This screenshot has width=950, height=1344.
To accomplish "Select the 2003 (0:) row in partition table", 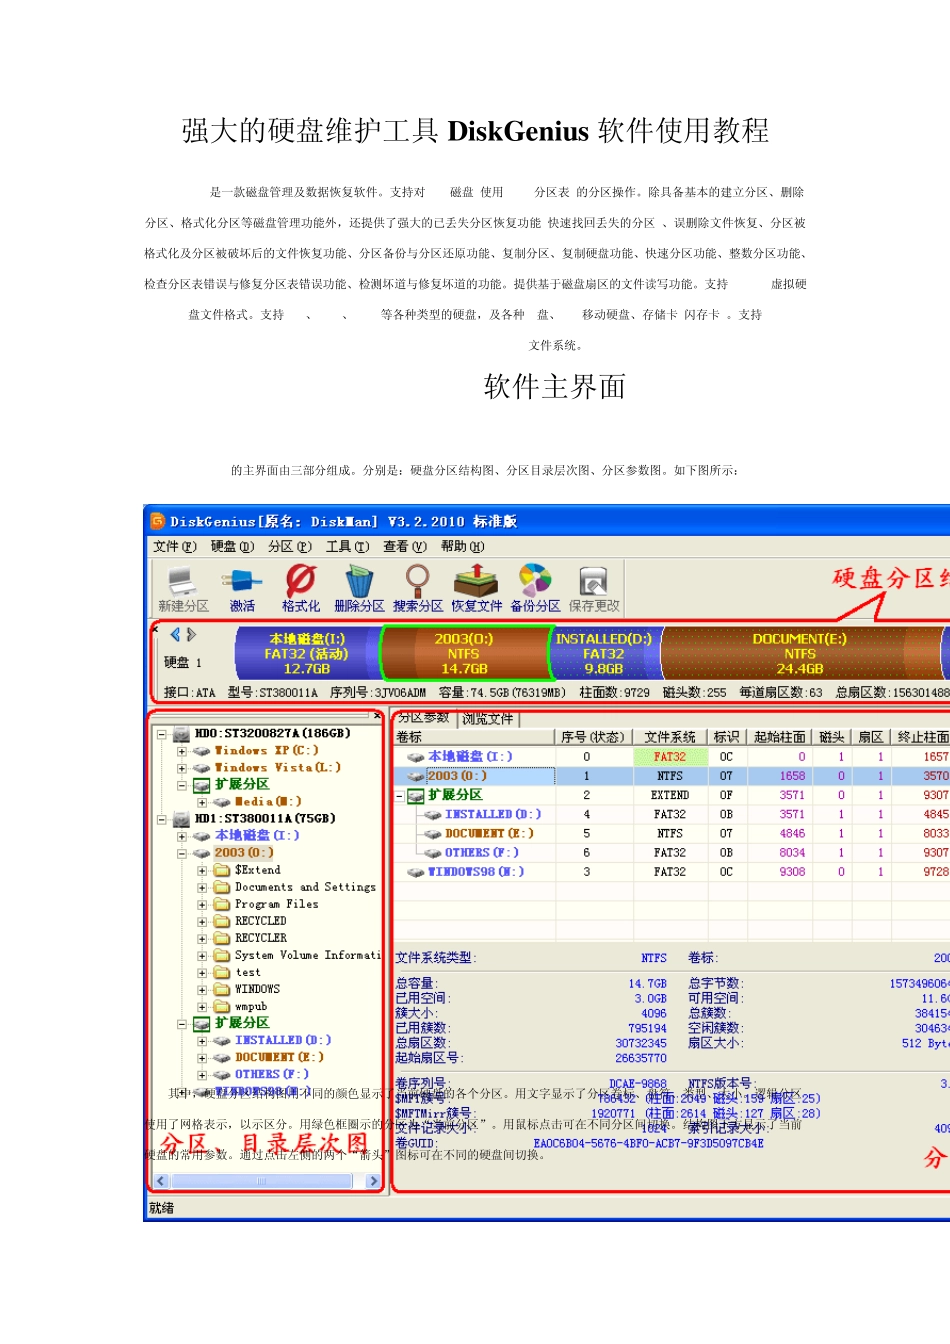I will 672,776.
